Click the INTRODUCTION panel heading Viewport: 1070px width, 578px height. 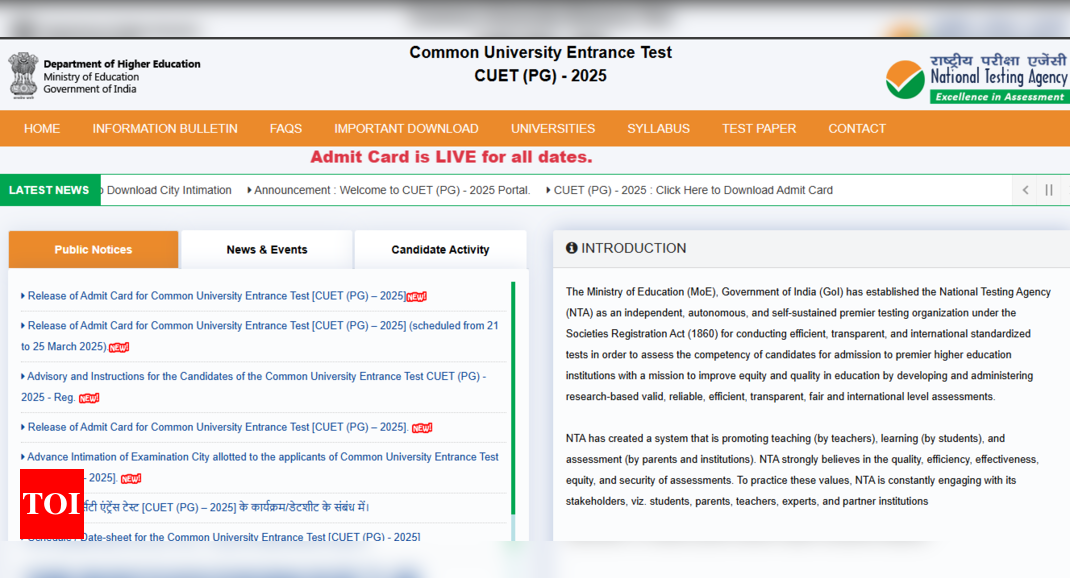pyautogui.click(x=634, y=248)
